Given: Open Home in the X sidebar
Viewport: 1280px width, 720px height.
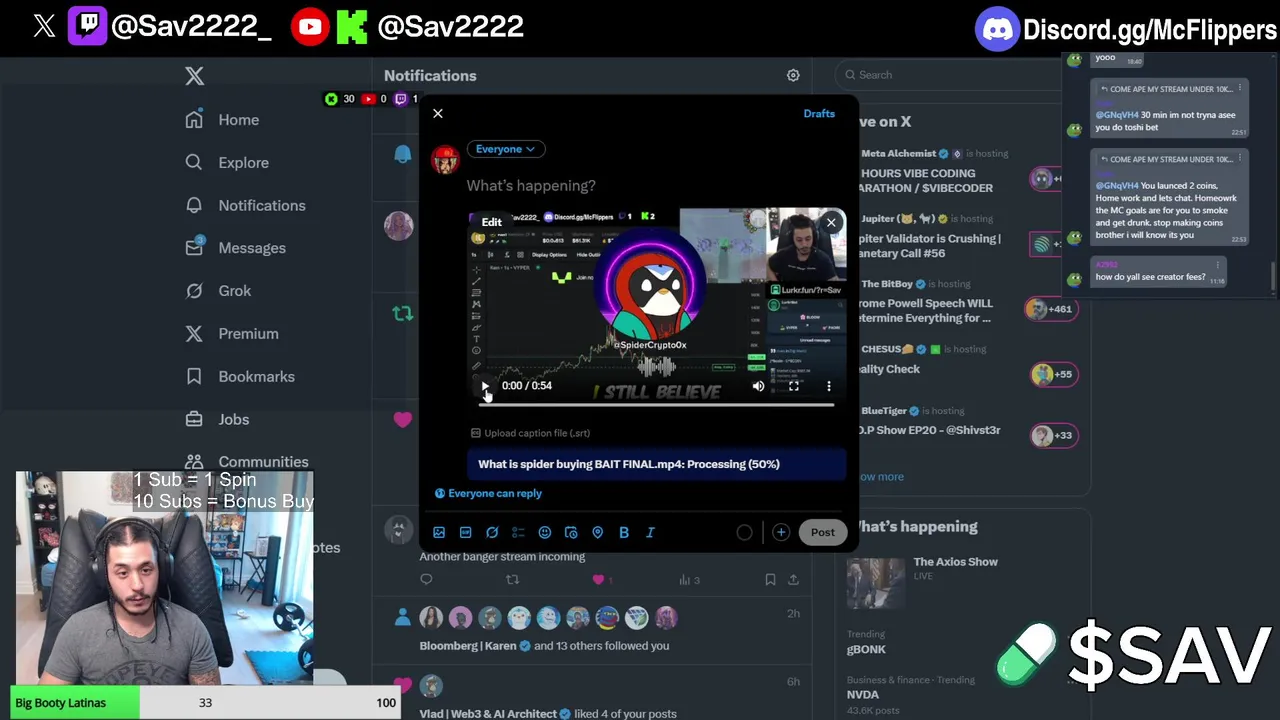Looking at the screenshot, I should pos(222,120).
